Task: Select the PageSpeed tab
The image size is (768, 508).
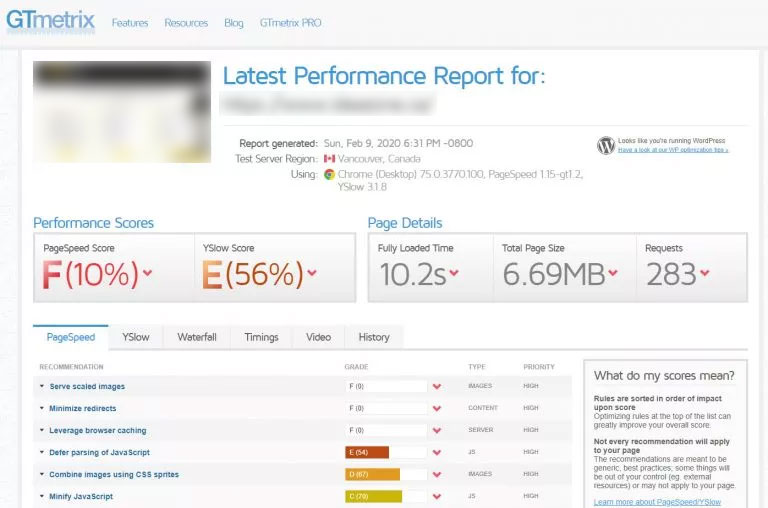Action: (71, 338)
